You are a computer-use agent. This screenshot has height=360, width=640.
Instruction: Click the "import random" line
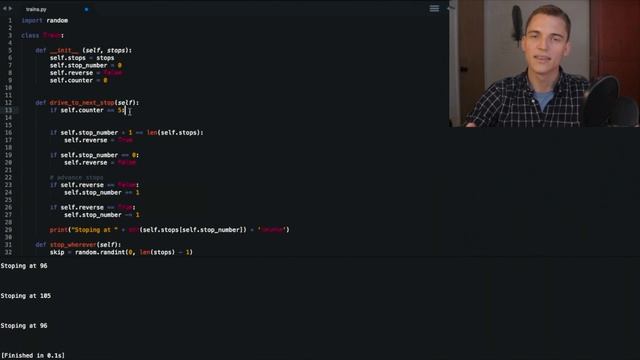point(44,20)
